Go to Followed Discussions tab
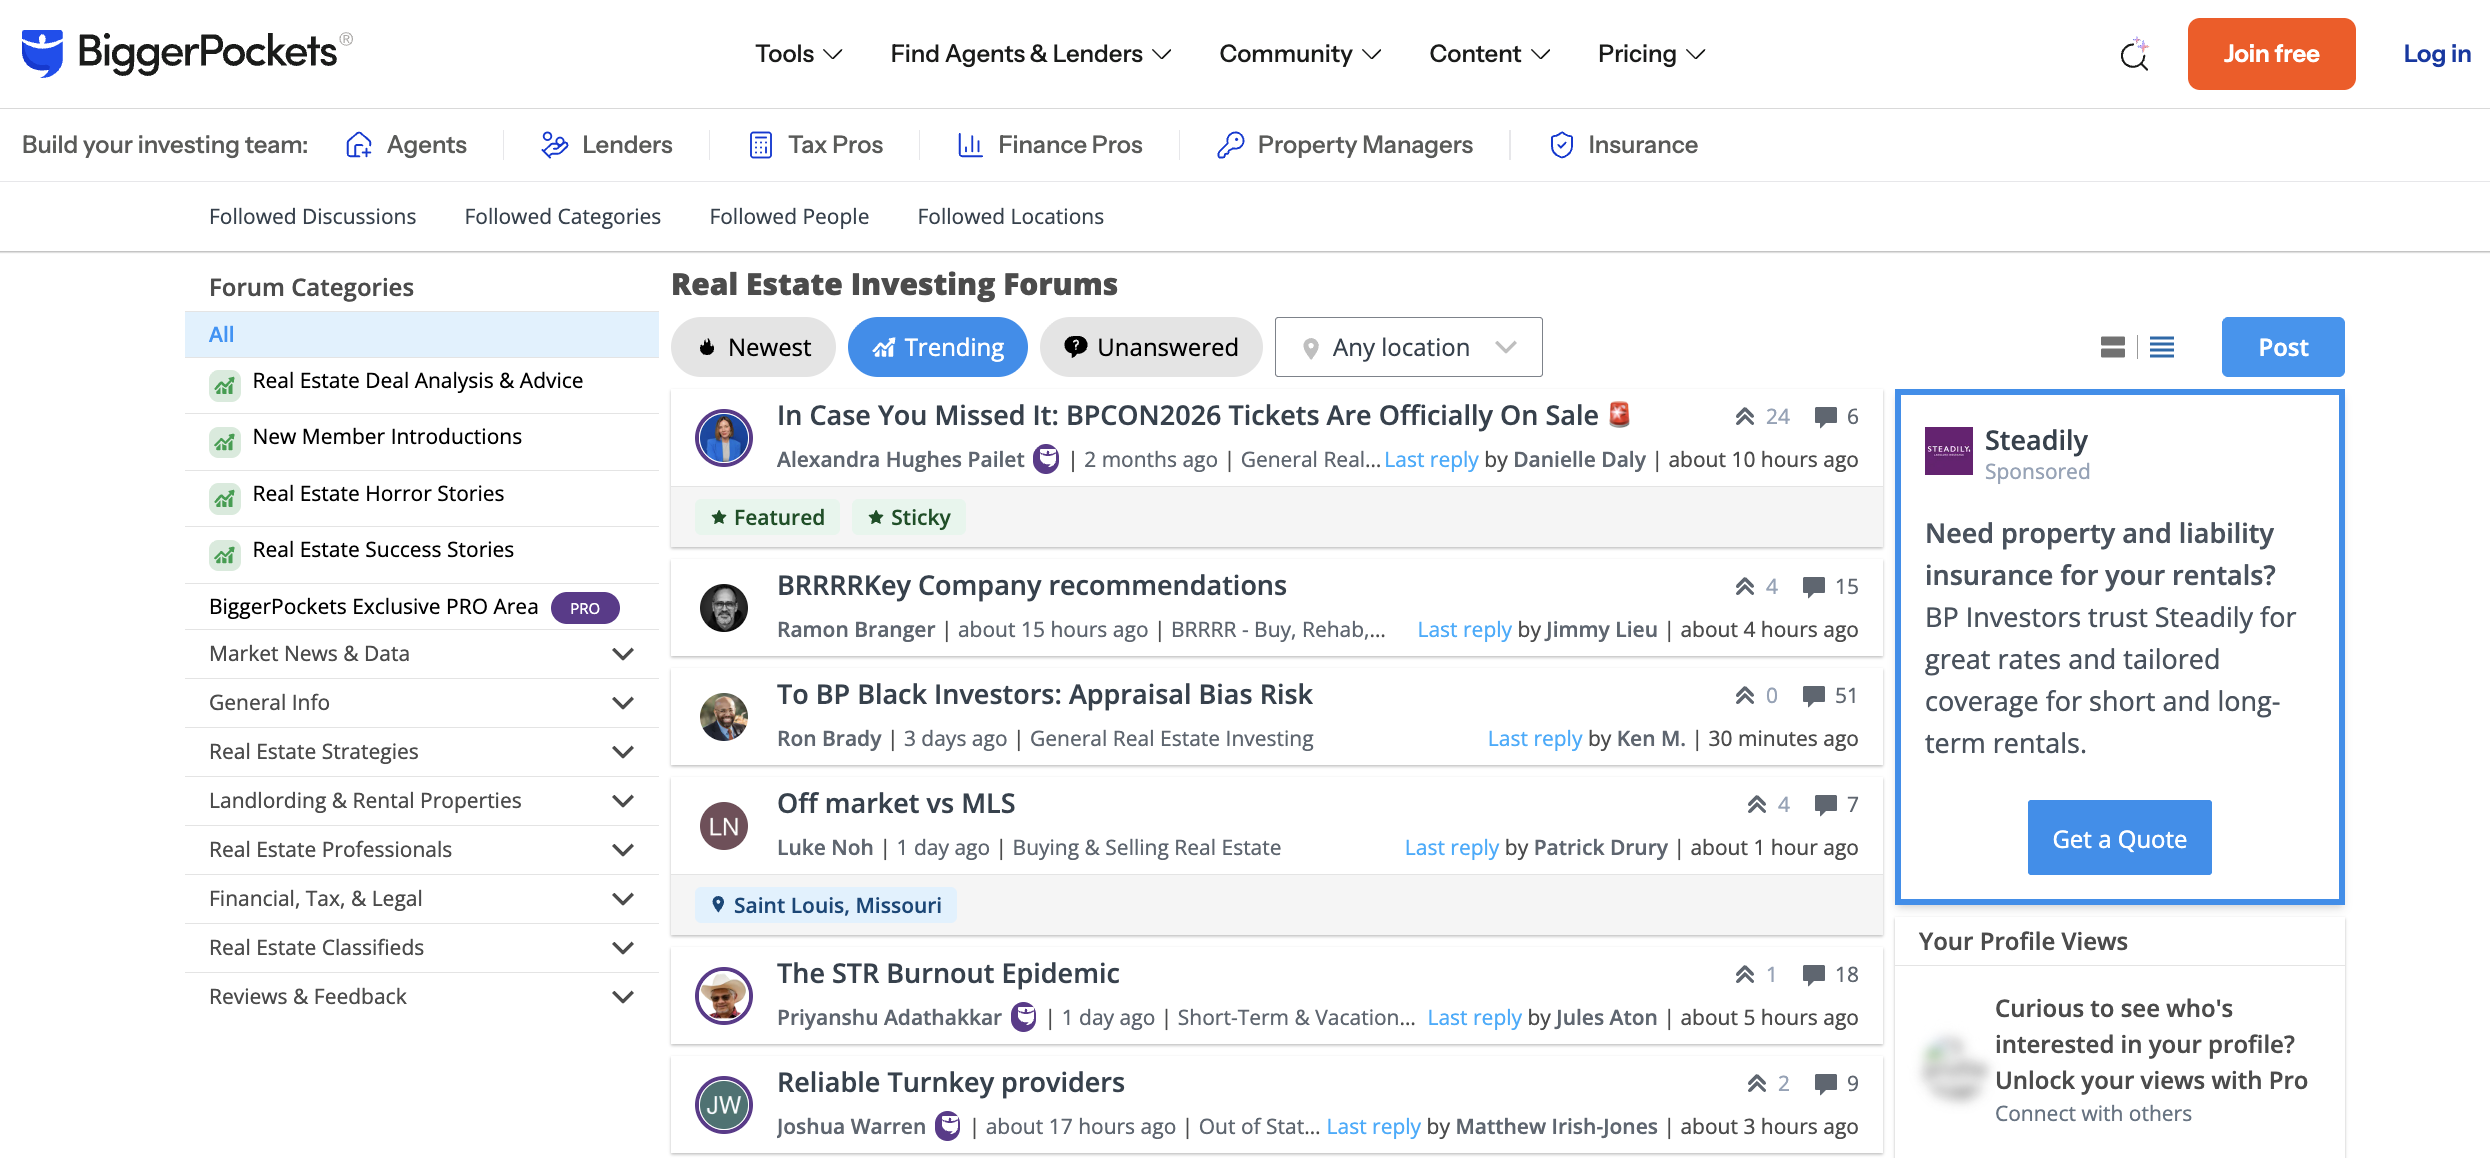 point(312,217)
